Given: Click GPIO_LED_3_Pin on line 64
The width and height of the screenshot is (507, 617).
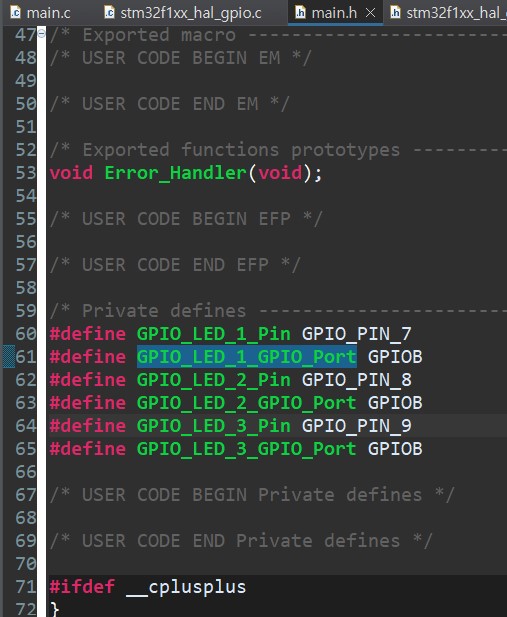Looking at the screenshot, I should click(x=213, y=426).
